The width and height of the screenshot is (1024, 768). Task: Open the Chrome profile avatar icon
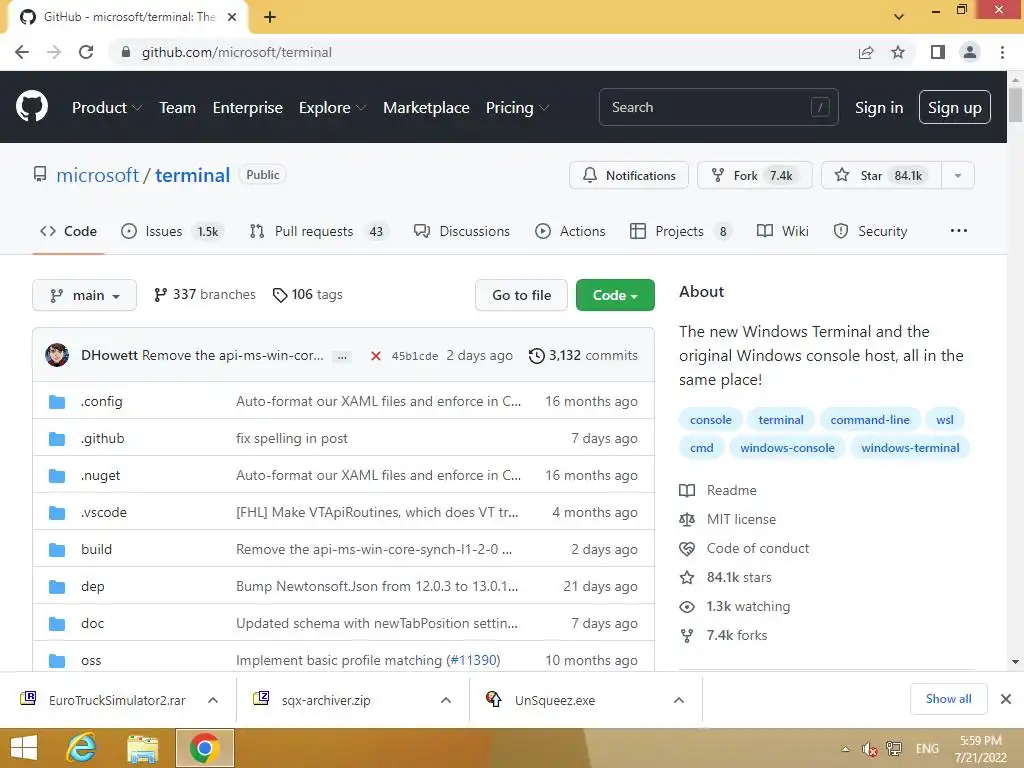coord(970,52)
